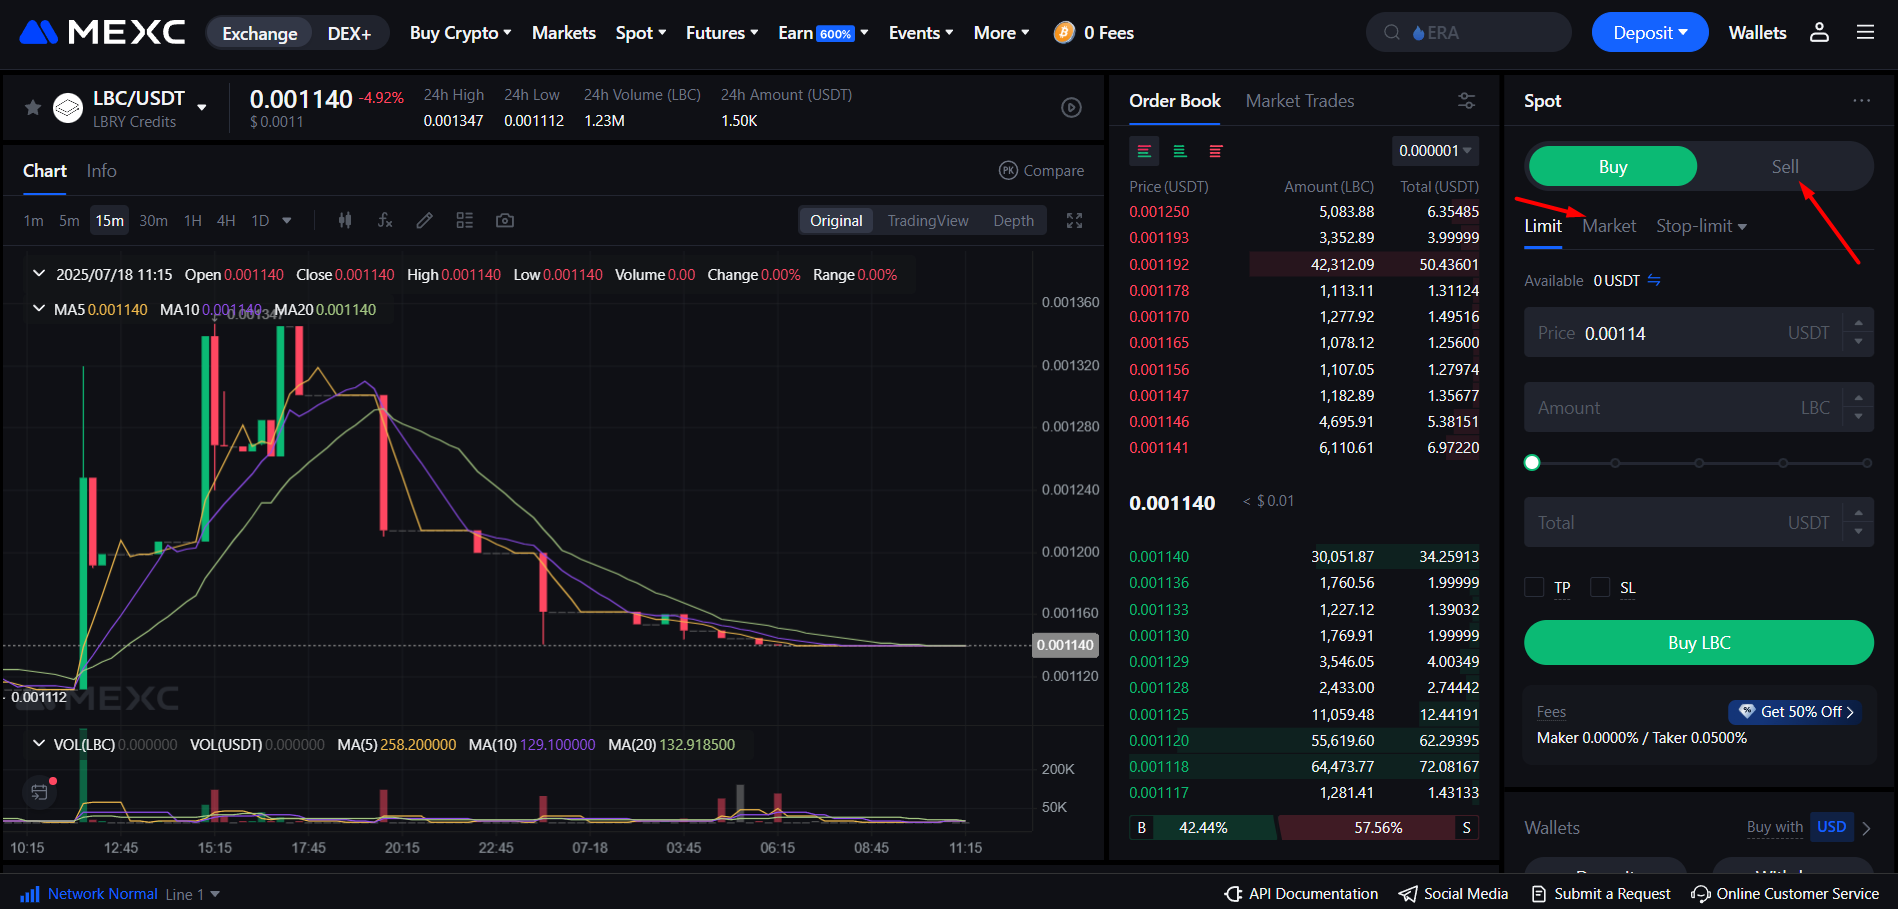Click the Network Normal signal icon
1898x909 pixels.
[30, 894]
